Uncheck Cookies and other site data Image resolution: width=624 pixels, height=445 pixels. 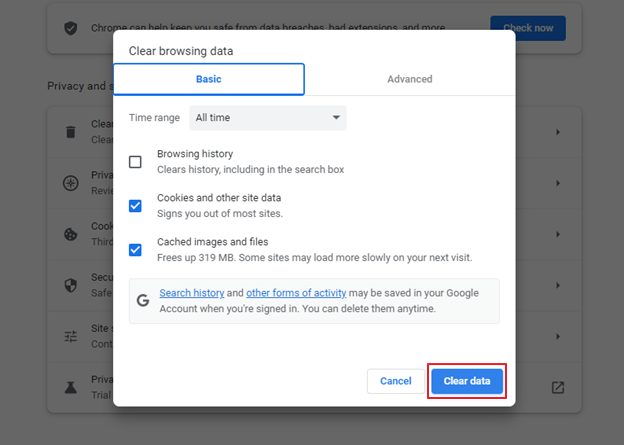point(135,206)
